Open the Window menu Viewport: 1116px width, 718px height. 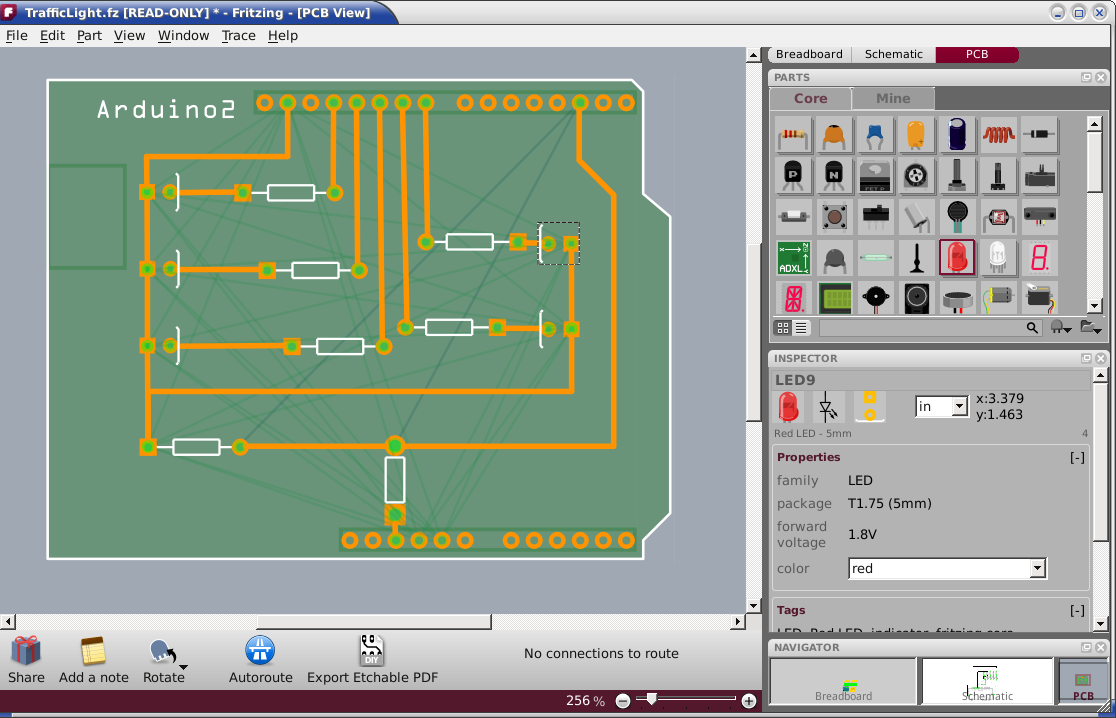coord(183,36)
